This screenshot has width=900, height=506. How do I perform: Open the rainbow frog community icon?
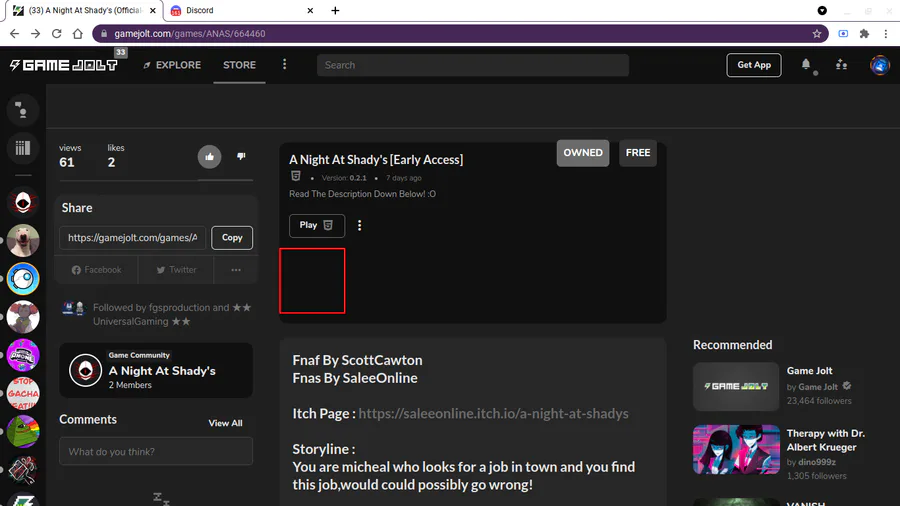23,431
